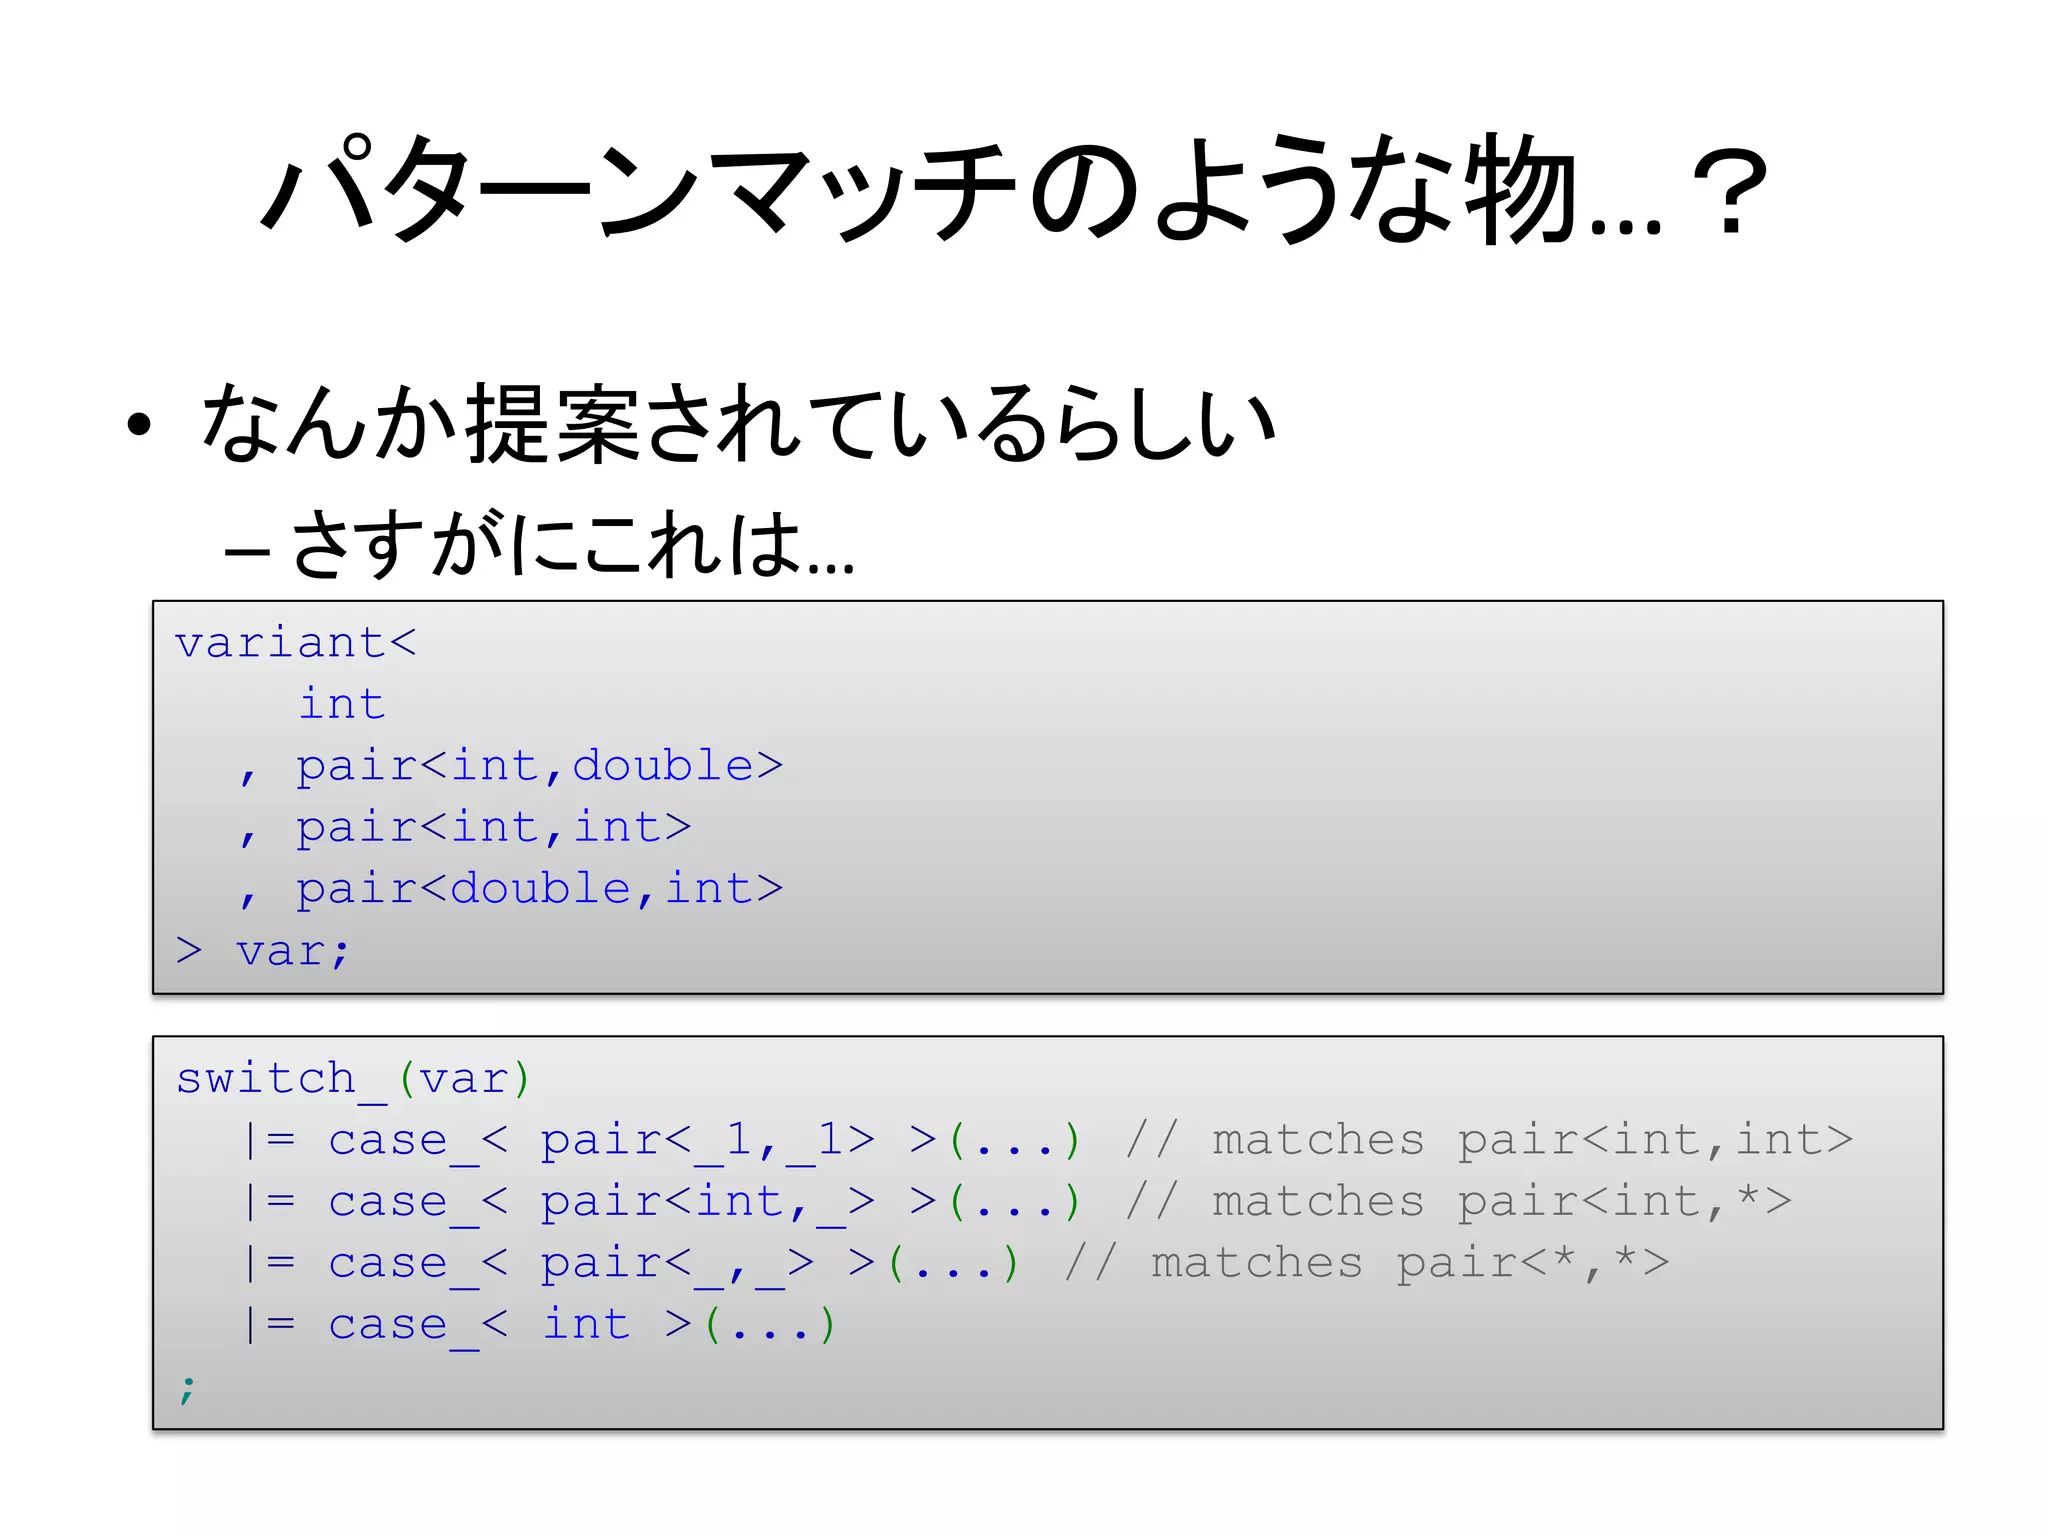The image size is (2048, 1536).
Task: Click the slide title パターンマッチのような物...？
Action: click(1014, 189)
